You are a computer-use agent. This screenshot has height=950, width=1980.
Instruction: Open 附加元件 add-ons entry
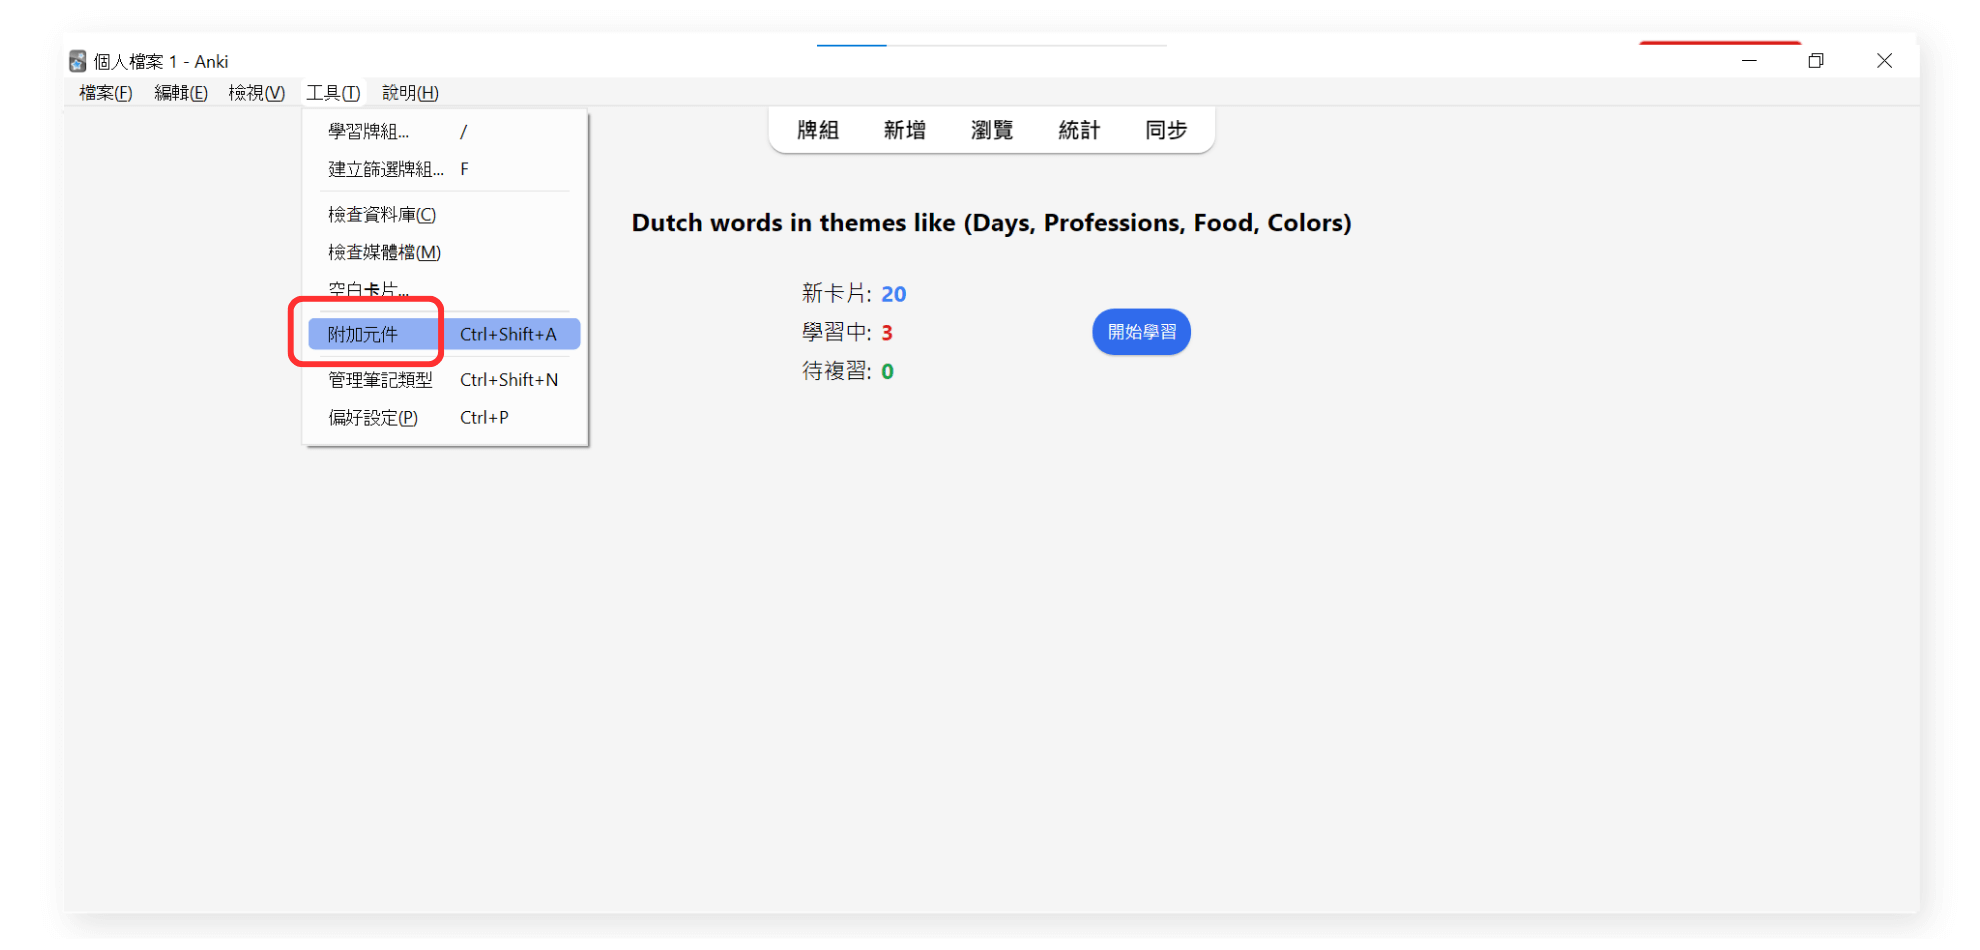pyautogui.click(x=363, y=335)
